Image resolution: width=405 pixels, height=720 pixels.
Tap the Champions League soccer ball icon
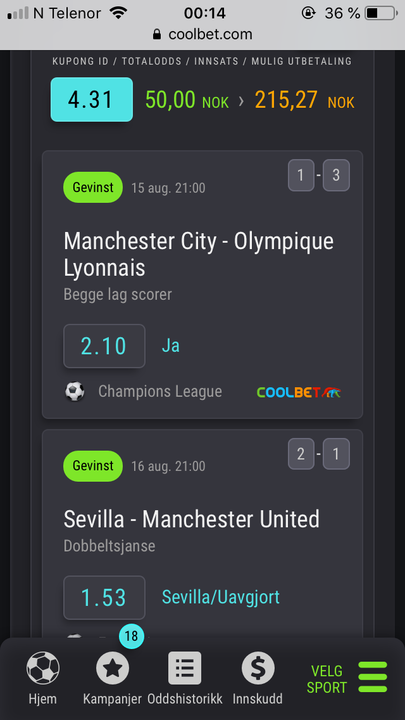74,392
